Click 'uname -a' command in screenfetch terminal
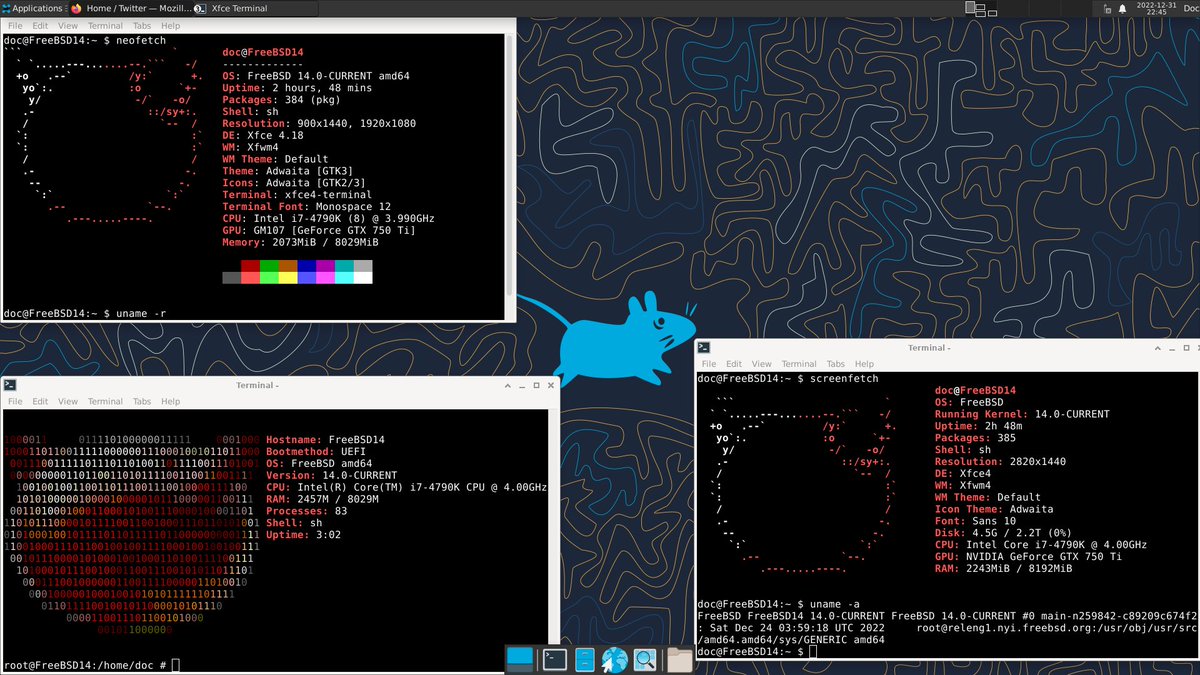This screenshot has height=675, width=1200. [x=836, y=604]
